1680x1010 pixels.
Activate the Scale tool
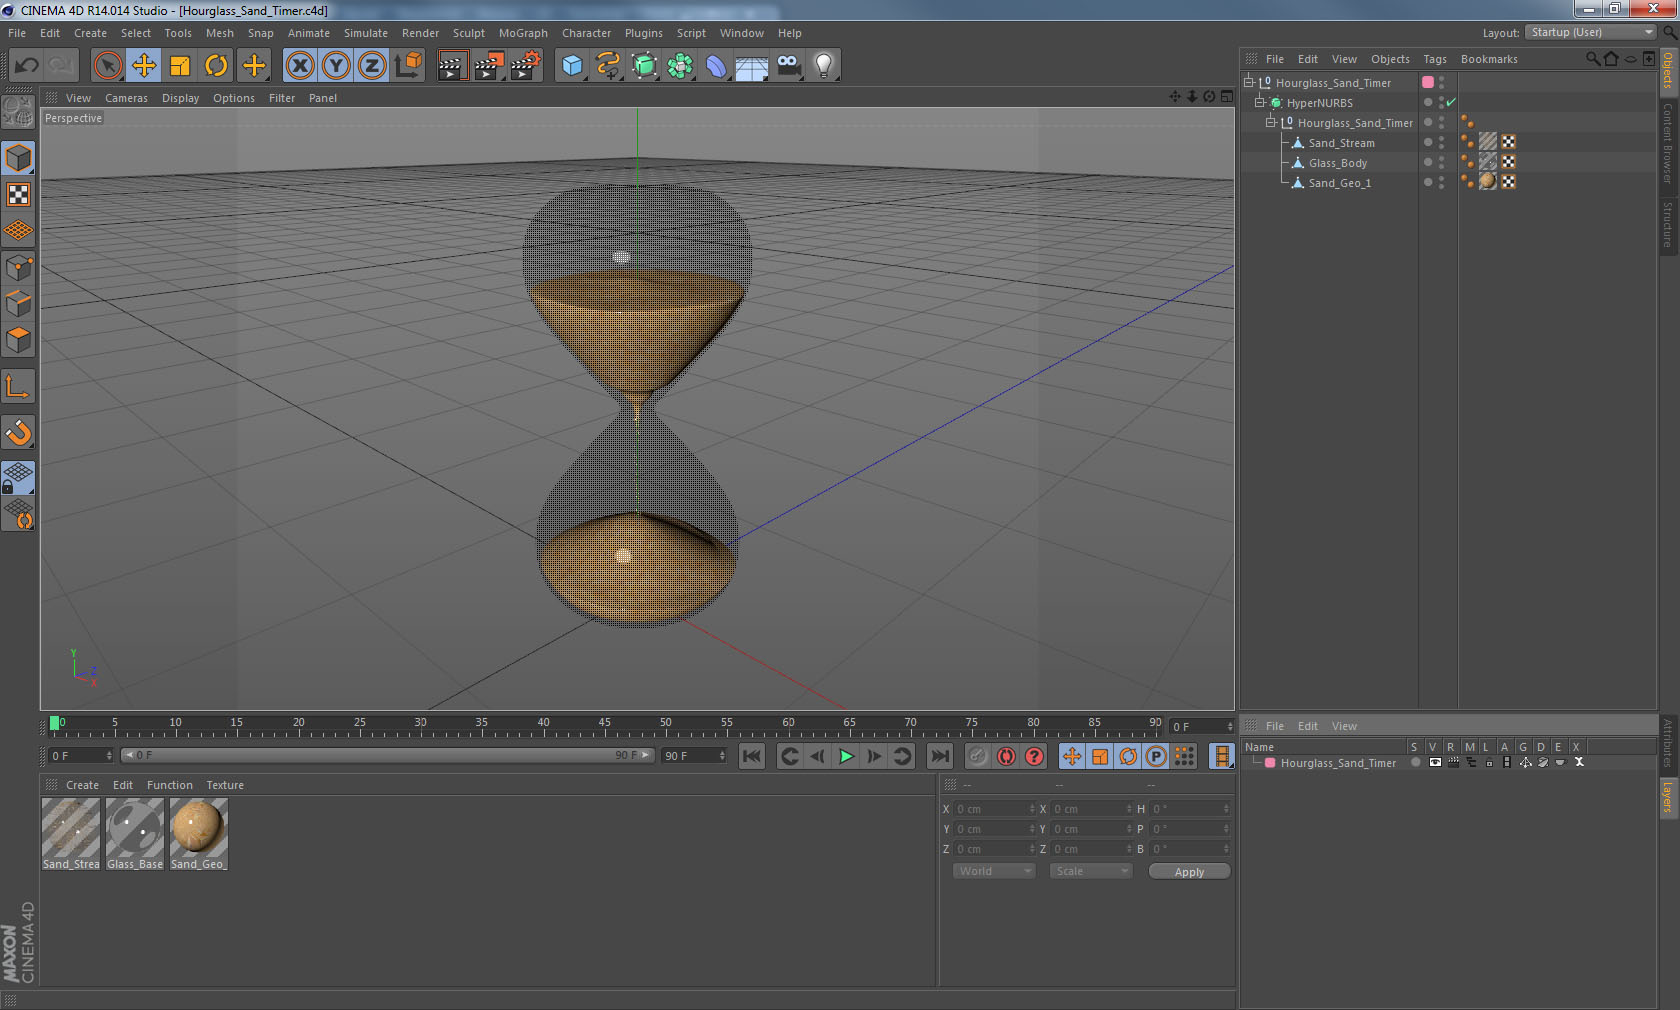click(x=180, y=66)
